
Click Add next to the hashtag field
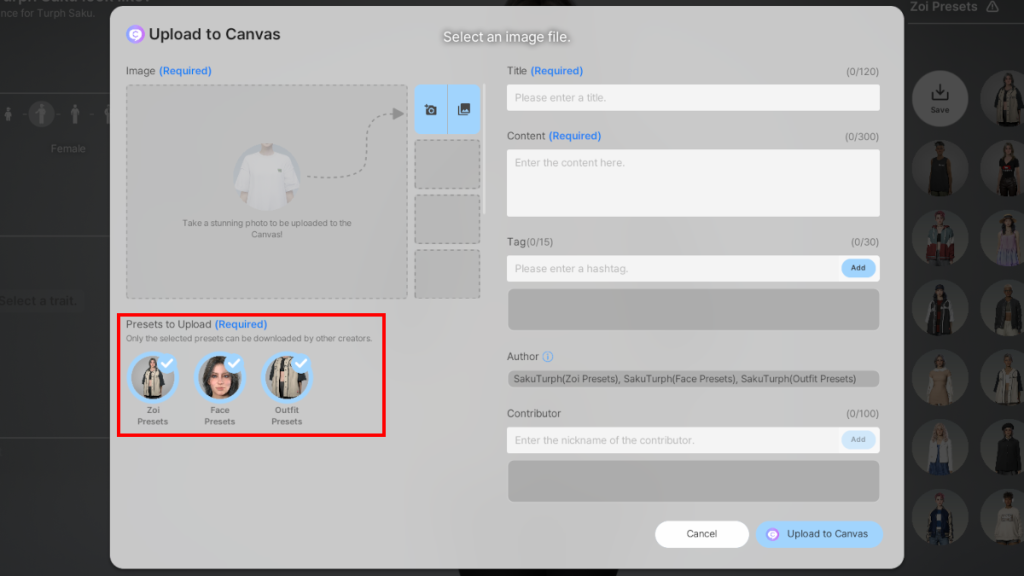point(858,268)
